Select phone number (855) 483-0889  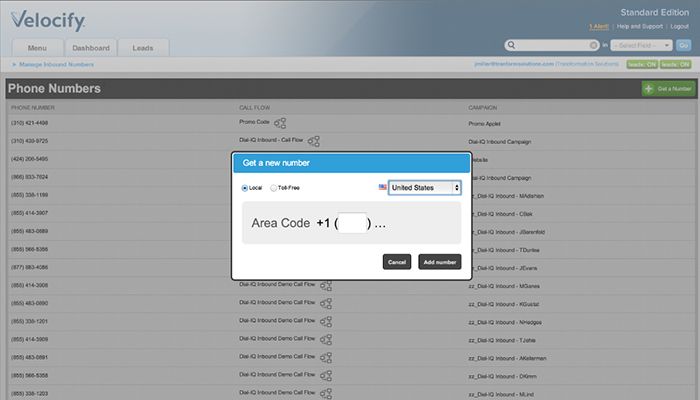29,231
